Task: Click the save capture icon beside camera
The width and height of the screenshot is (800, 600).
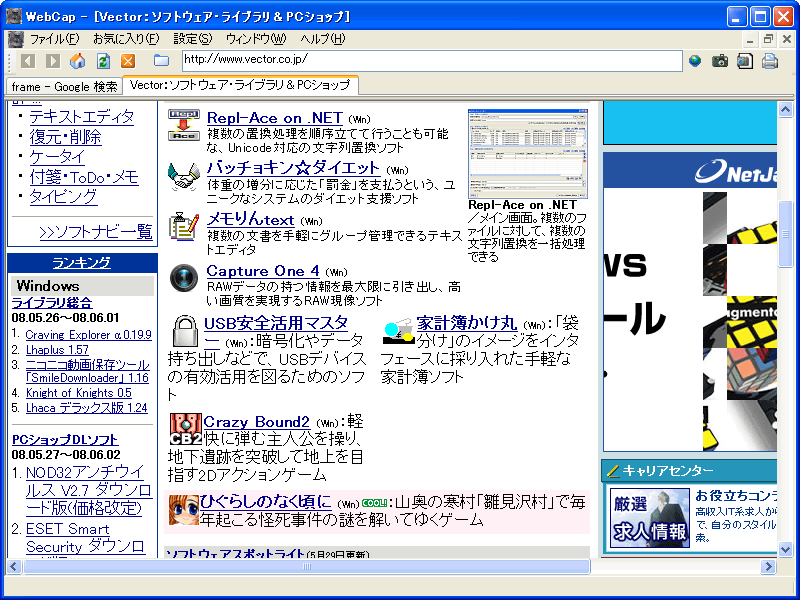Action: (745, 61)
